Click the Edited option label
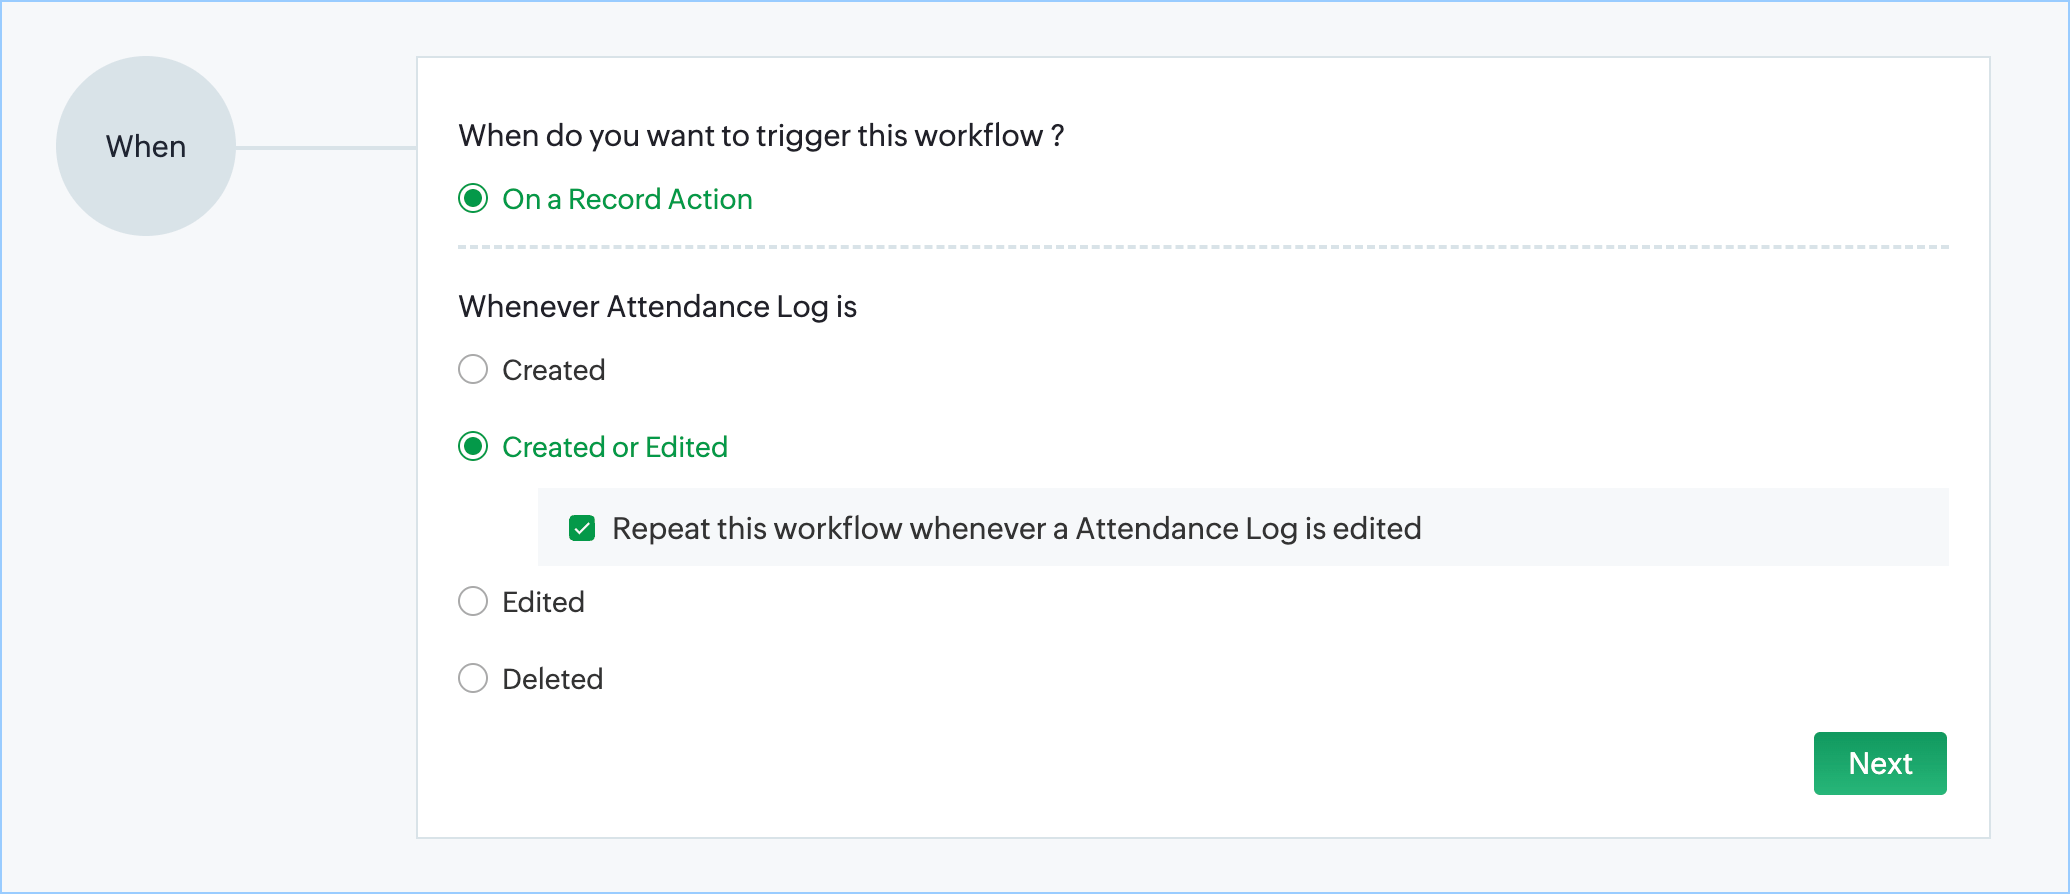Viewport: 2070px width, 894px height. [x=543, y=602]
